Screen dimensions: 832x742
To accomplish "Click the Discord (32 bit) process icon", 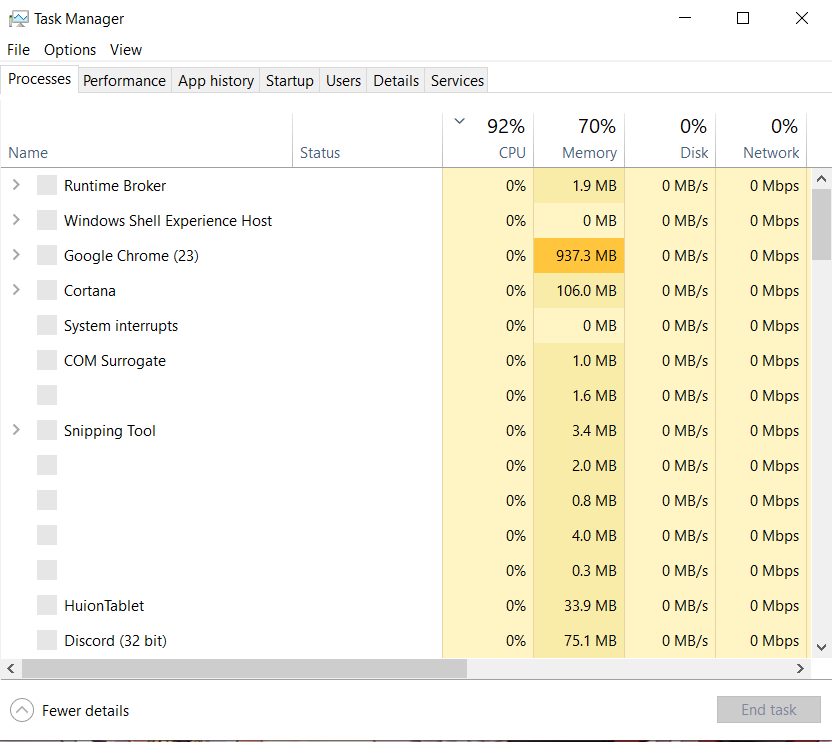I will point(47,641).
